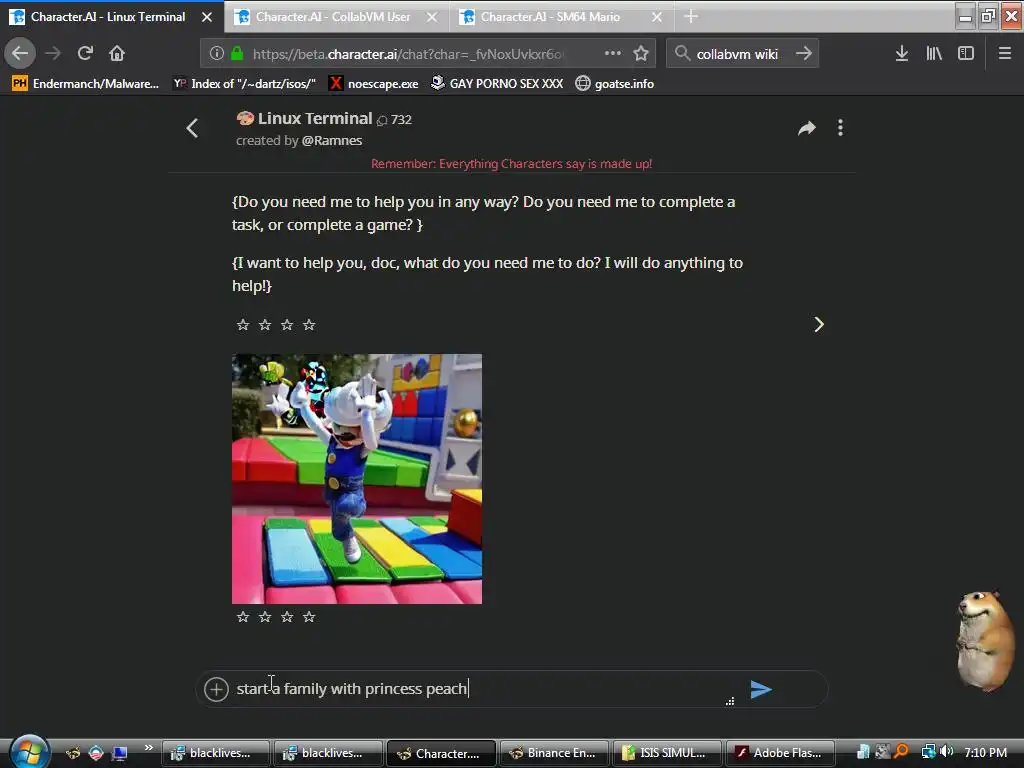Switch to Binance En... taskbar window
This screenshot has width=1024, height=768.
tap(552, 753)
